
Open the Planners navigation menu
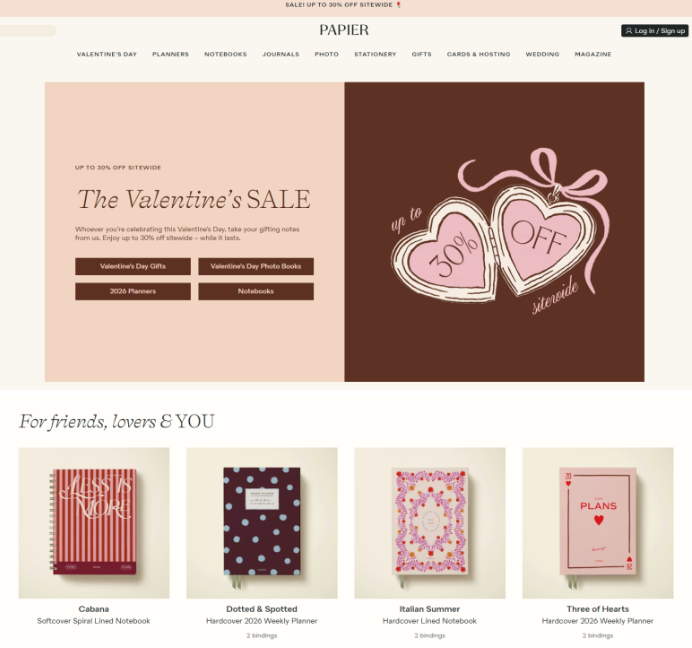click(x=170, y=54)
